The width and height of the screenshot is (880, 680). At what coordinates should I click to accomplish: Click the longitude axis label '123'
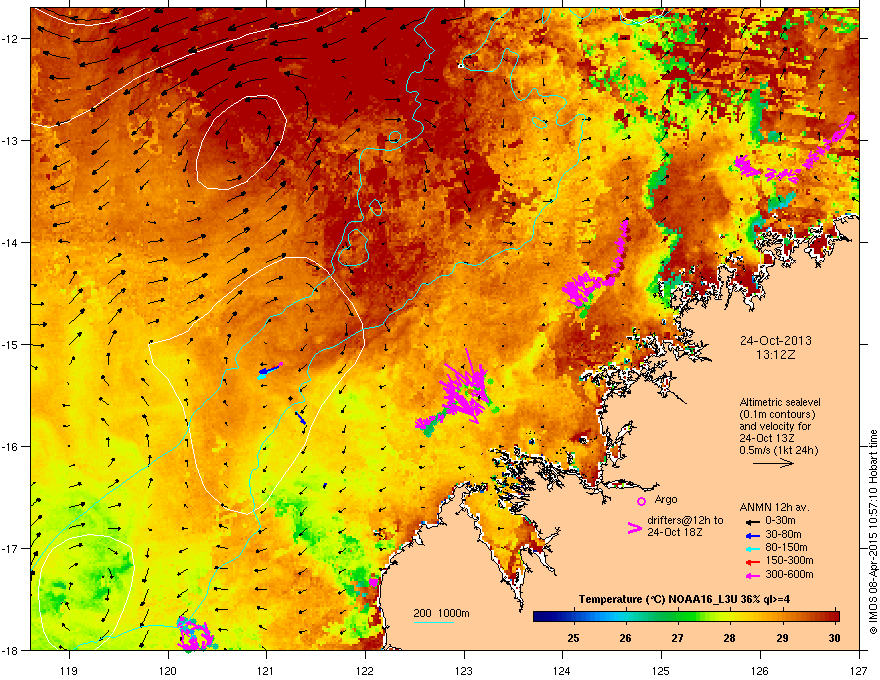coord(464,670)
